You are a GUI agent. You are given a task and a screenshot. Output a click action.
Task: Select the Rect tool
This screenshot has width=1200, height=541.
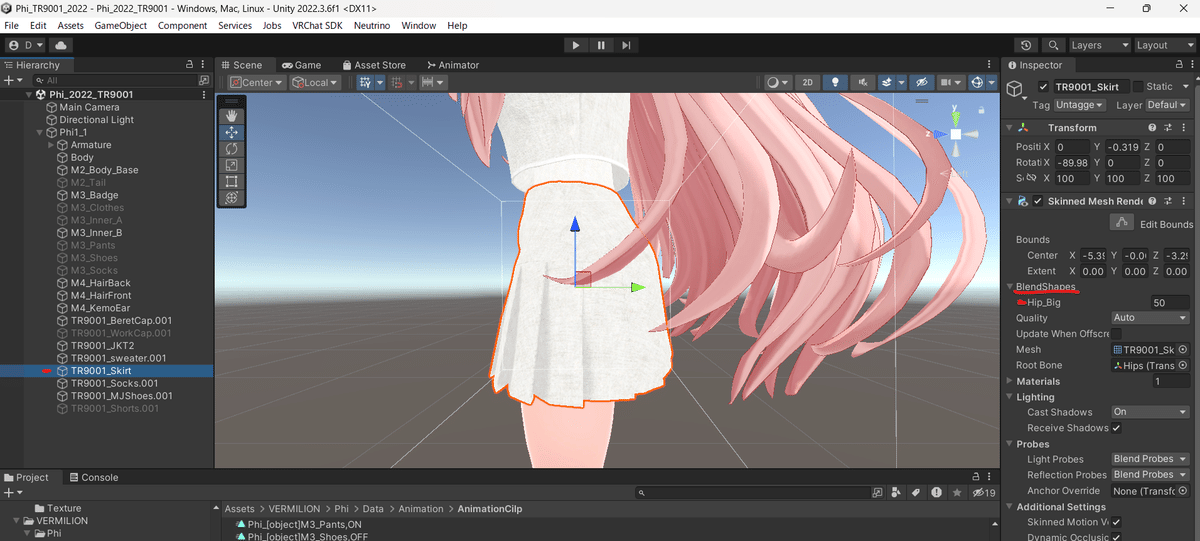pyautogui.click(x=231, y=181)
